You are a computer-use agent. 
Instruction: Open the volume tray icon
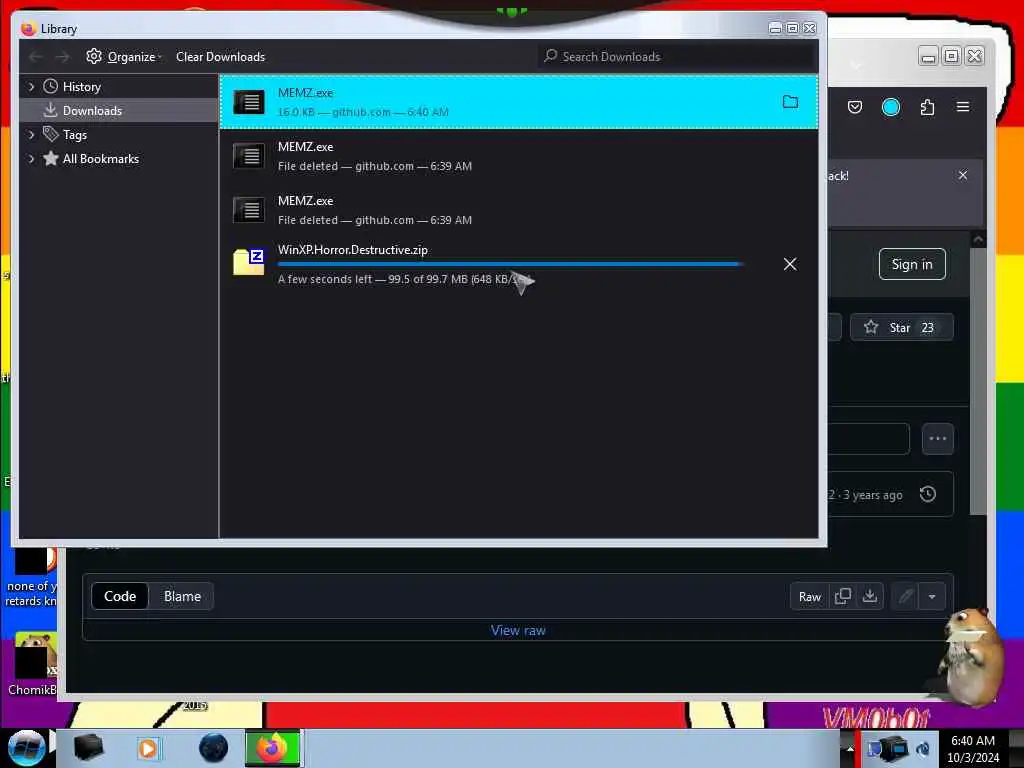[924, 749]
